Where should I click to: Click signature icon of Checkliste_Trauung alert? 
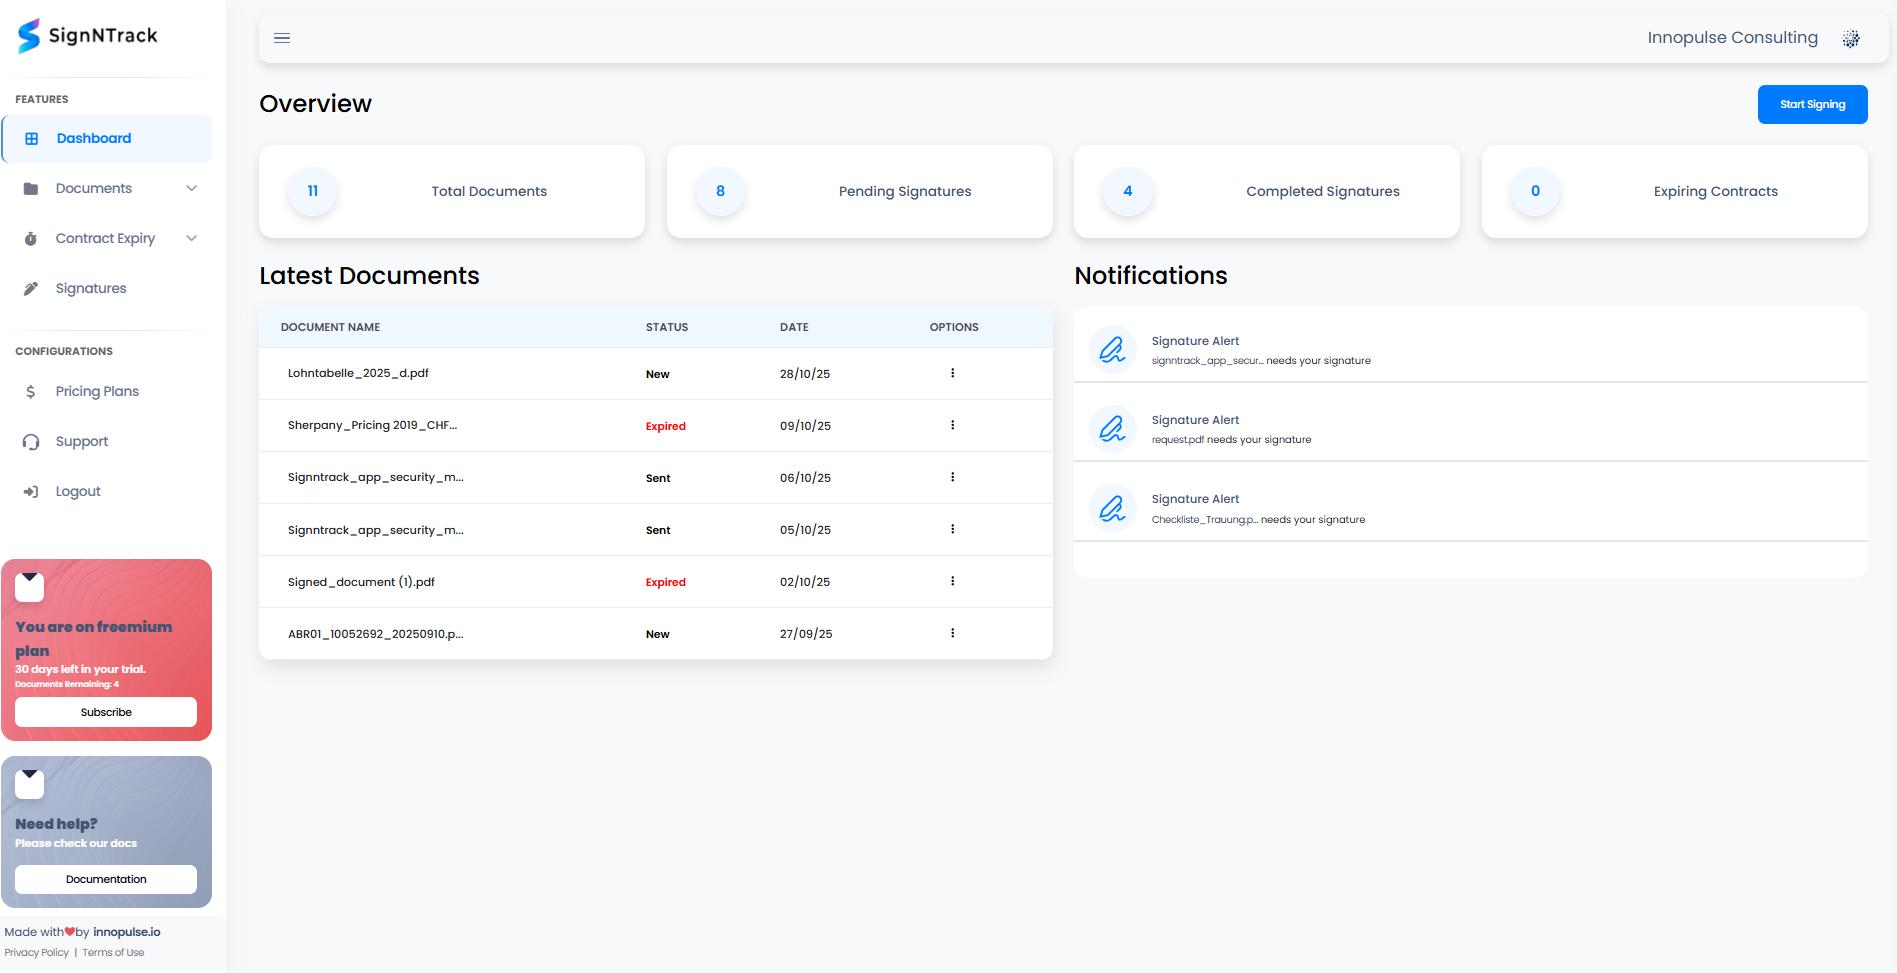[x=1112, y=508]
